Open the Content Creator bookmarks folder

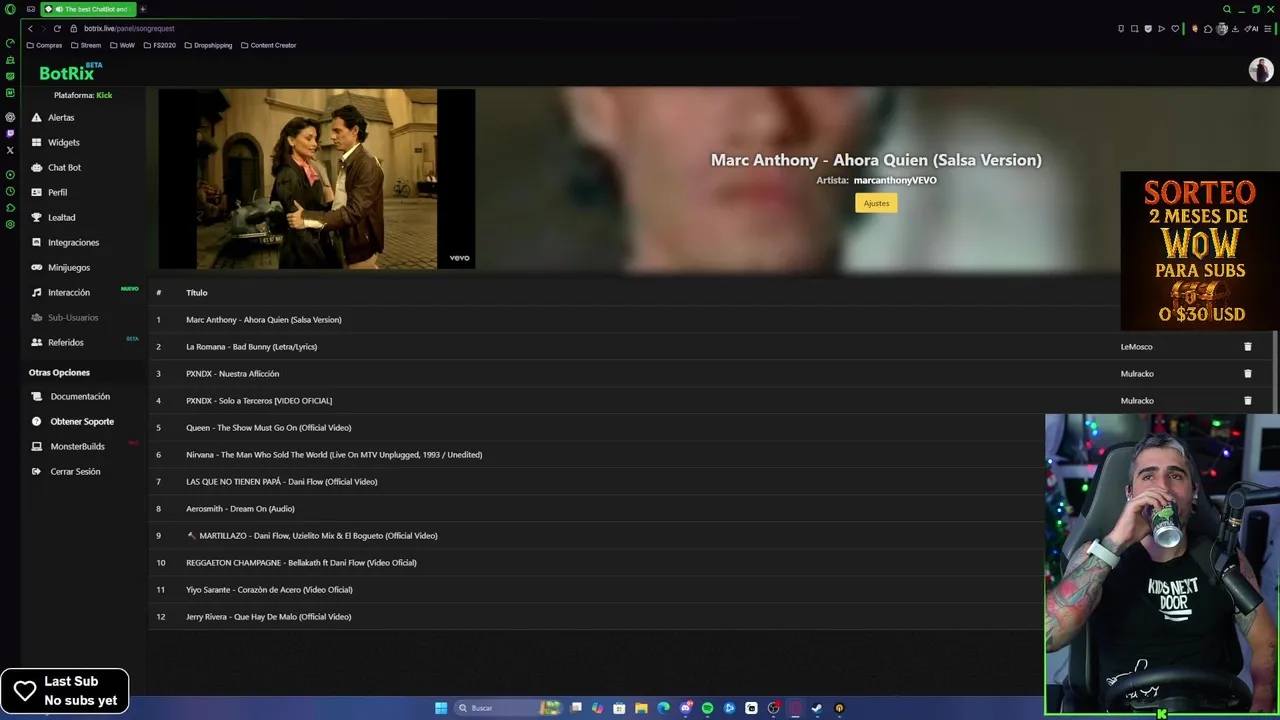click(268, 45)
